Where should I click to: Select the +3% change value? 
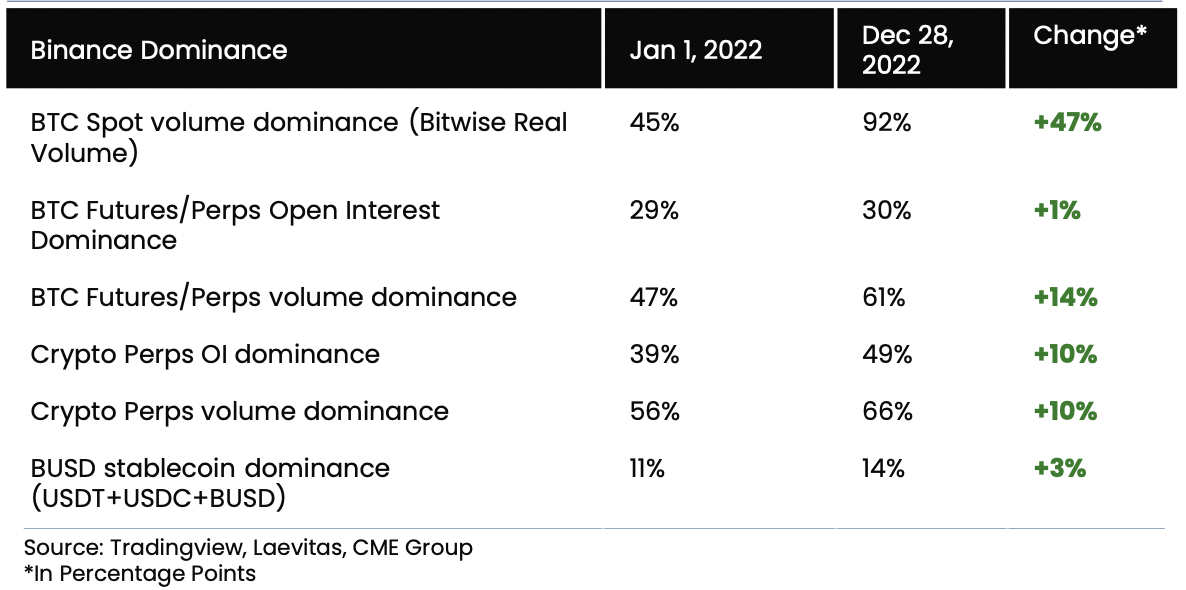tap(1060, 468)
